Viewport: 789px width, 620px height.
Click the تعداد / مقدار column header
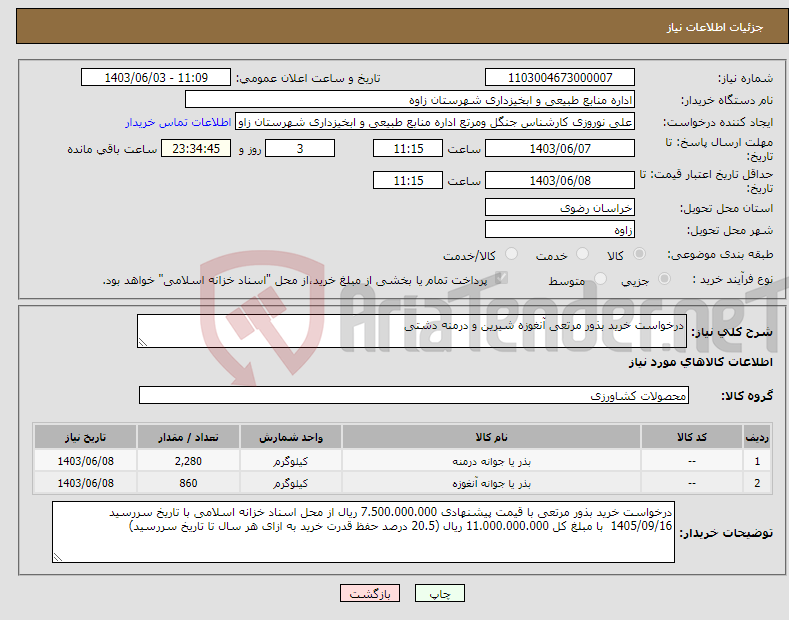tap(188, 437)
